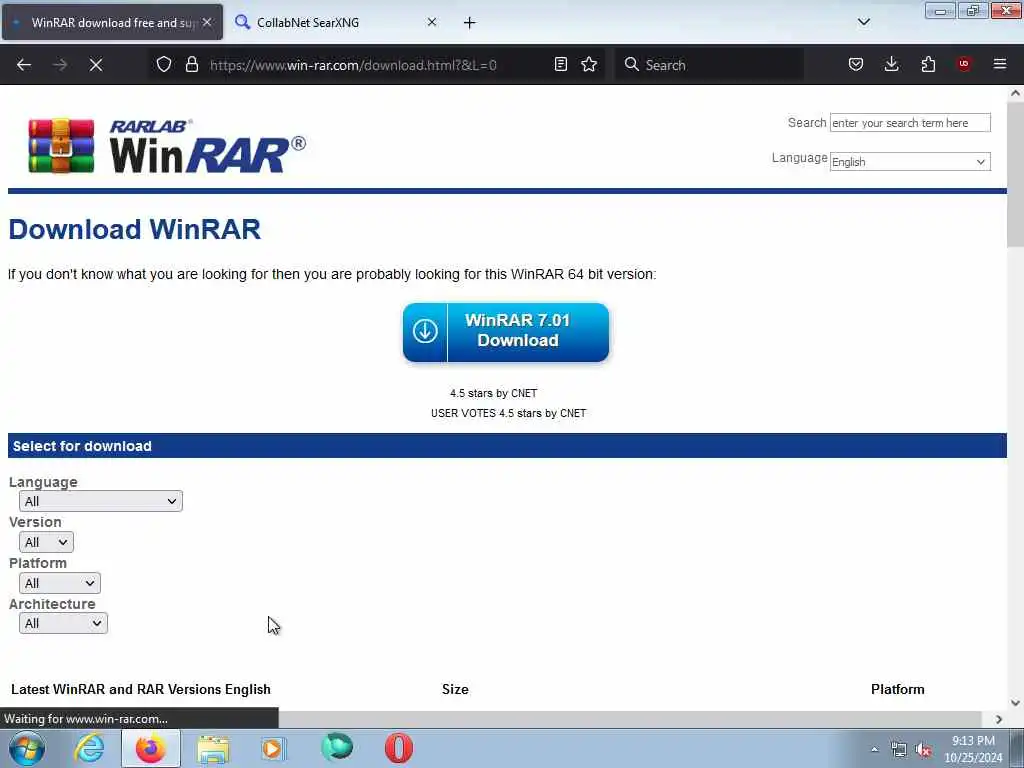The height and width of the screenshot is (768, 1024).
Task: Open the green round taskbar app
Action: pos(337,748)
